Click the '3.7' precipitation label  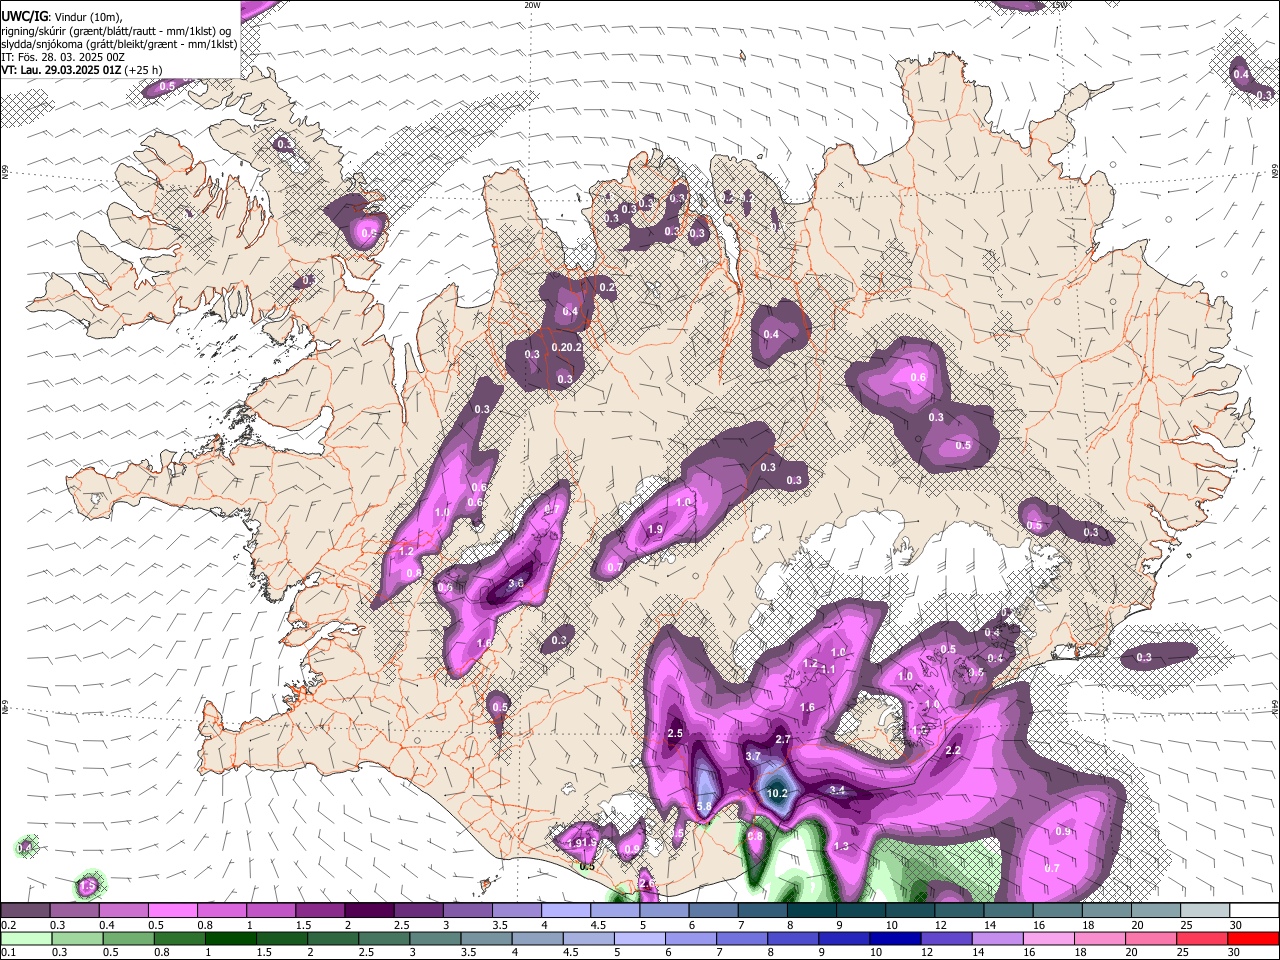(753, 757)
